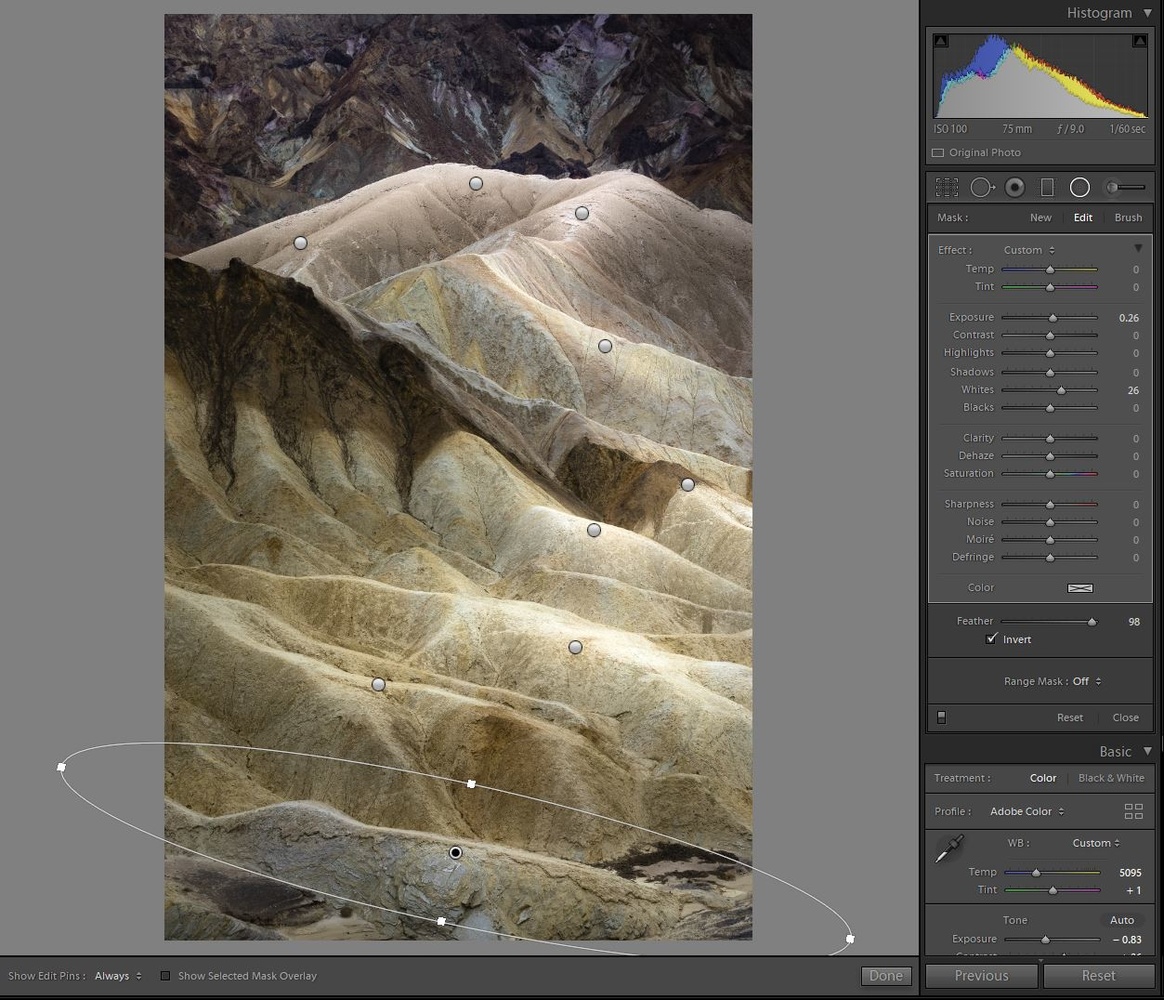
Task: Enable Show Selected Mask Overlay
Action: tap(166, 976)
